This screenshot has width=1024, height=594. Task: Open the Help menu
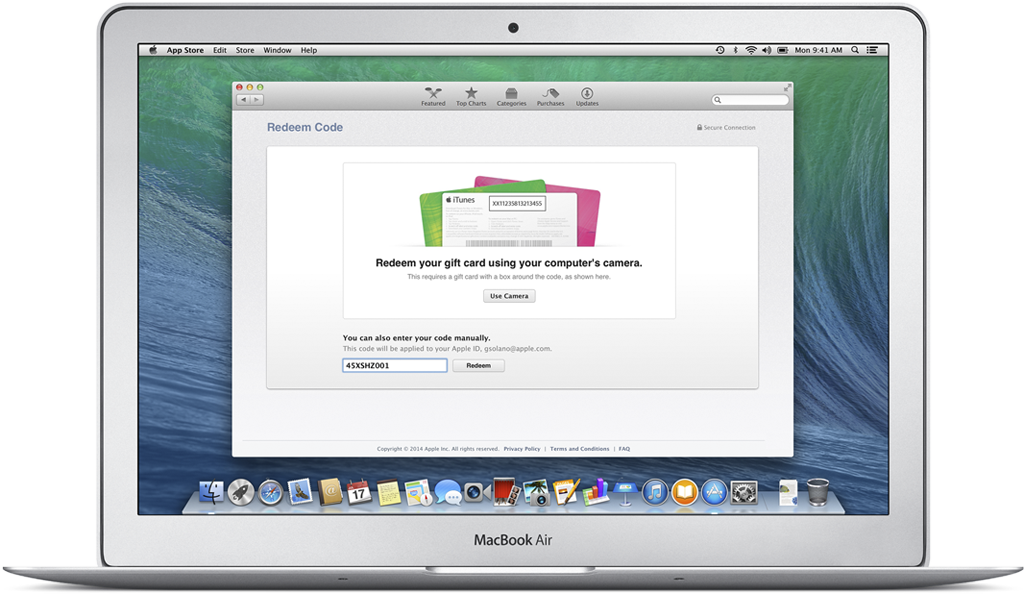[x=309, y=50]
